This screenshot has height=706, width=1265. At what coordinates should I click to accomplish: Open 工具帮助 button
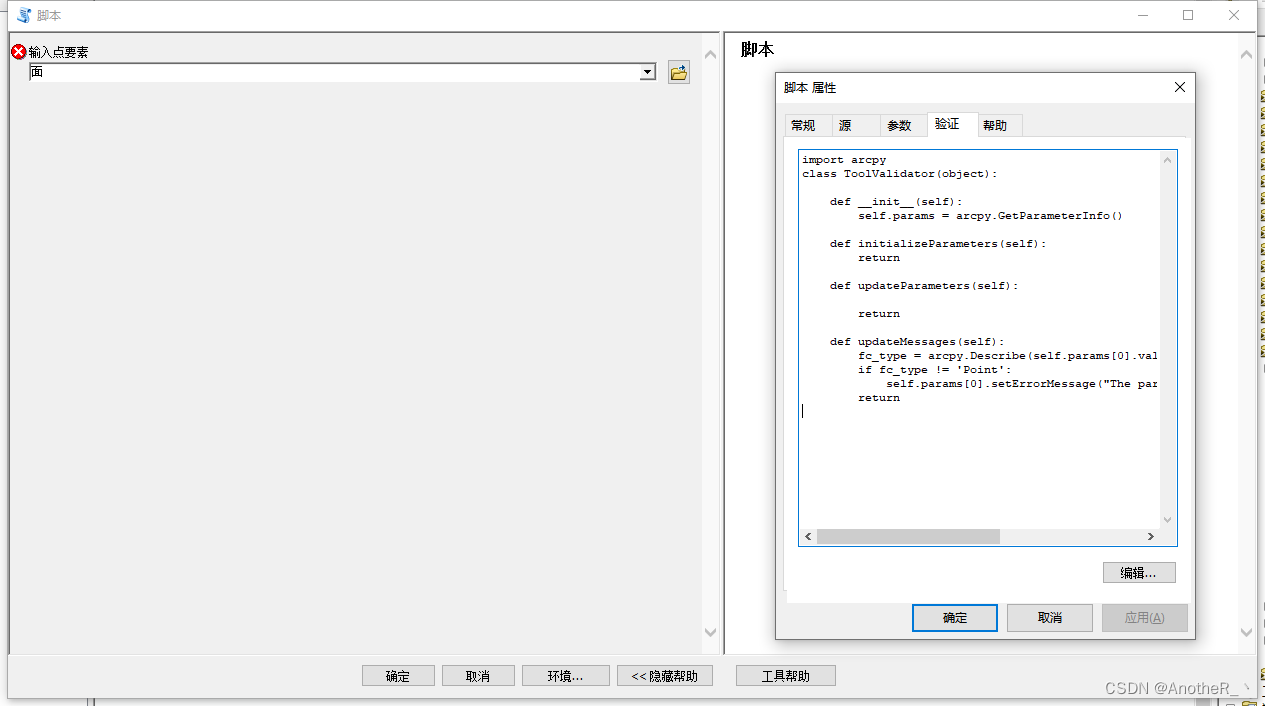pos(785,676)
